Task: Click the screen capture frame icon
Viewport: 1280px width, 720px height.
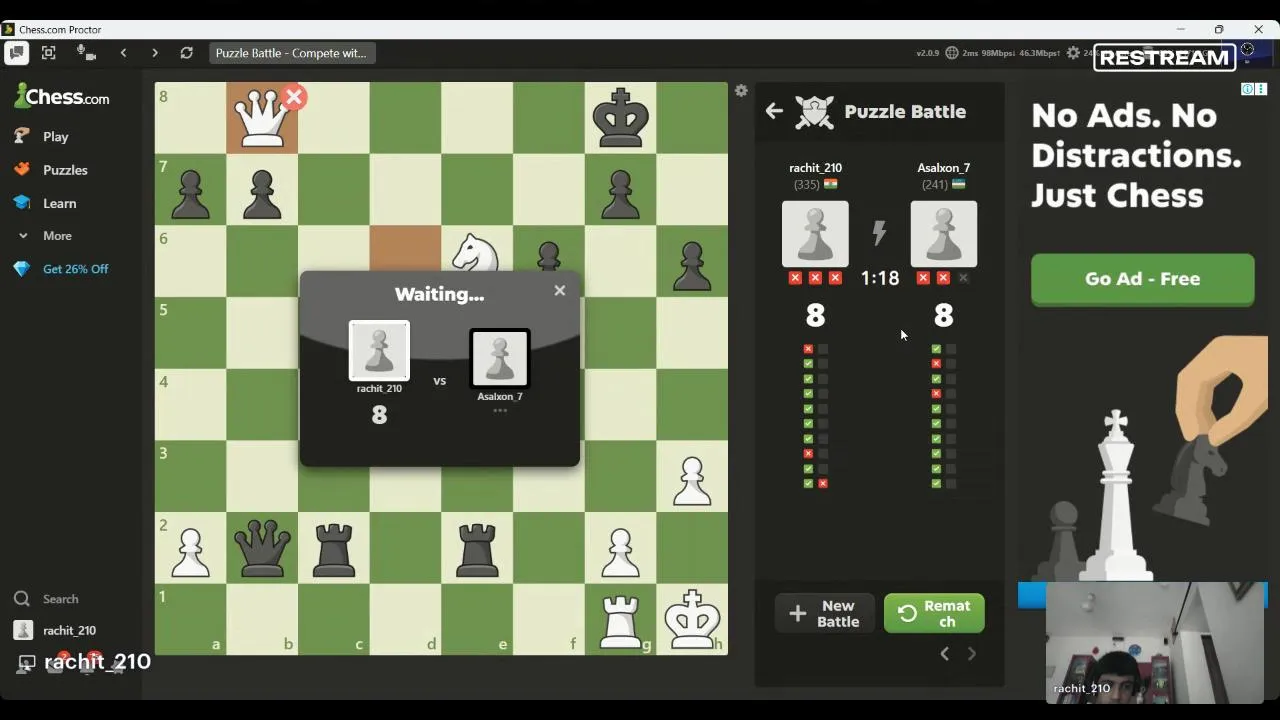Action: click(x=48, y=53)
